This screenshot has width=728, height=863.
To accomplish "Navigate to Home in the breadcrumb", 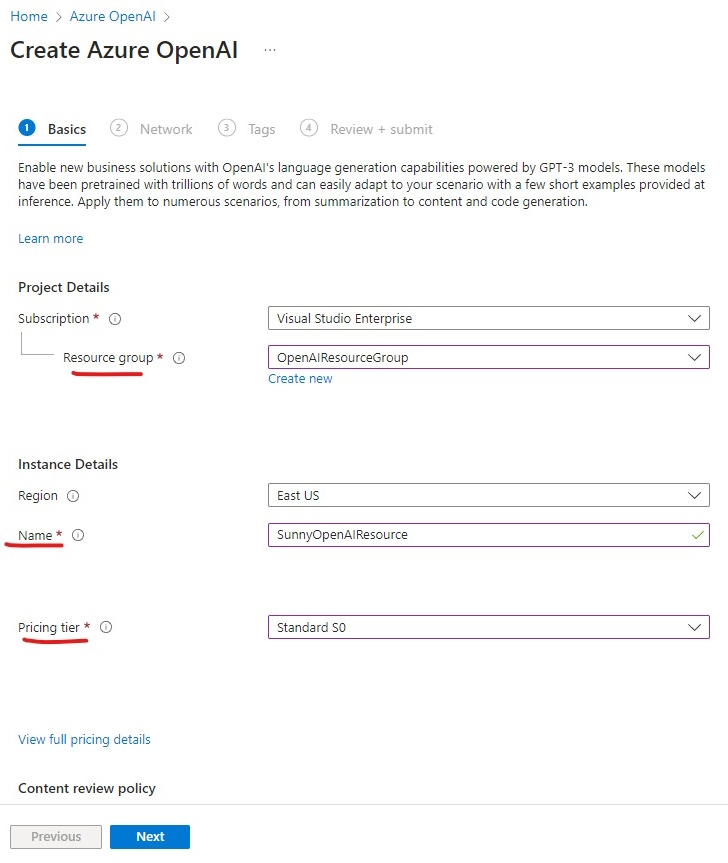I will [x=29, y=17].
